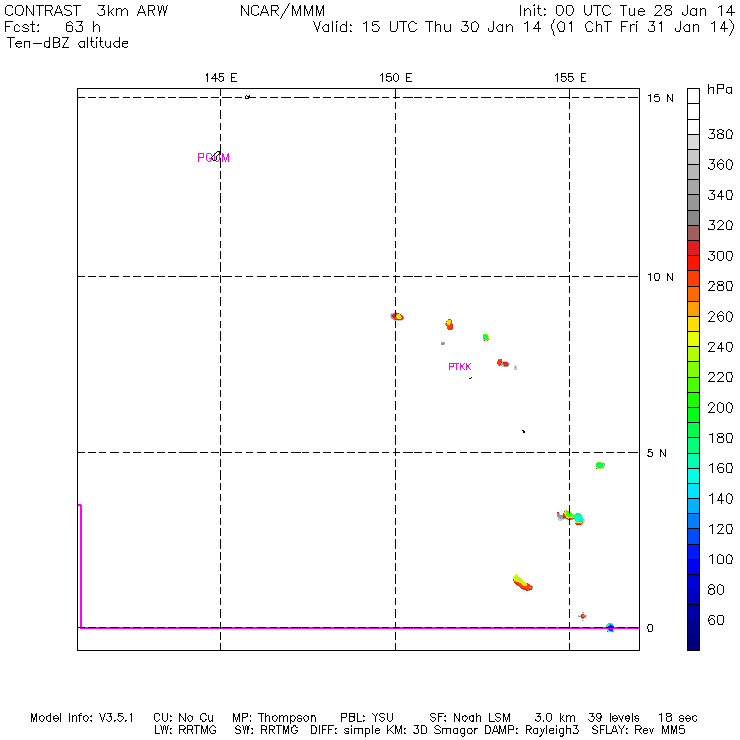Click the '10 N' latitude label
The image size is (740, 740).
point(660,277)
